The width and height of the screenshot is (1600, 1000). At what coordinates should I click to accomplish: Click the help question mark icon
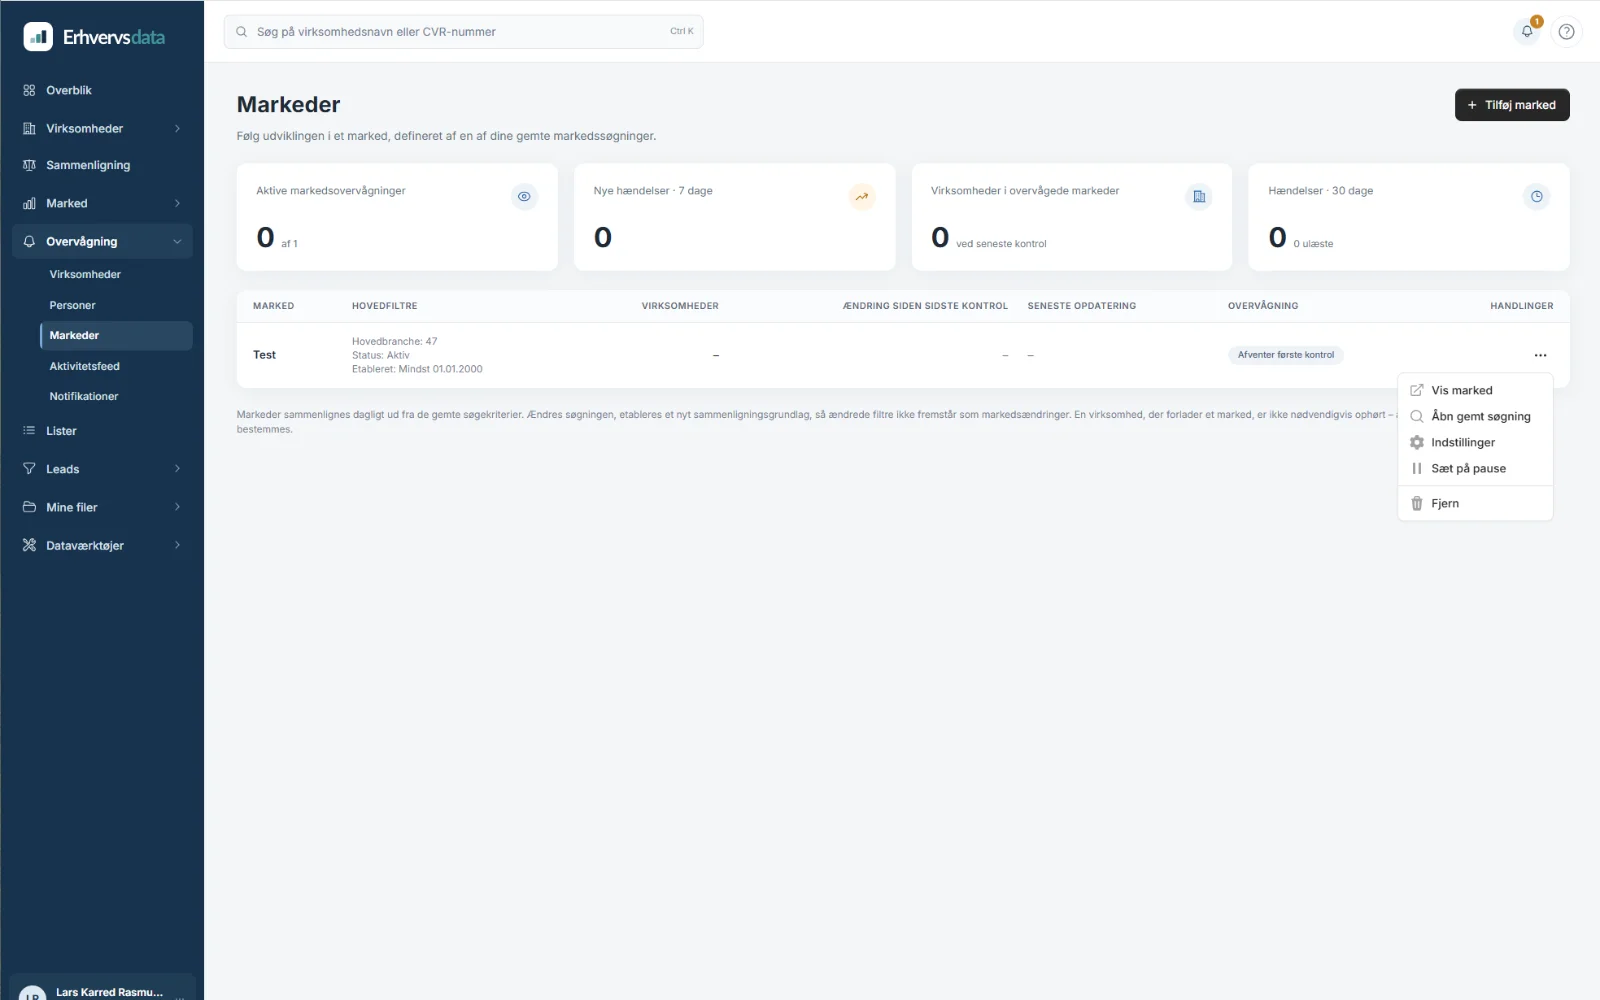1566,31
